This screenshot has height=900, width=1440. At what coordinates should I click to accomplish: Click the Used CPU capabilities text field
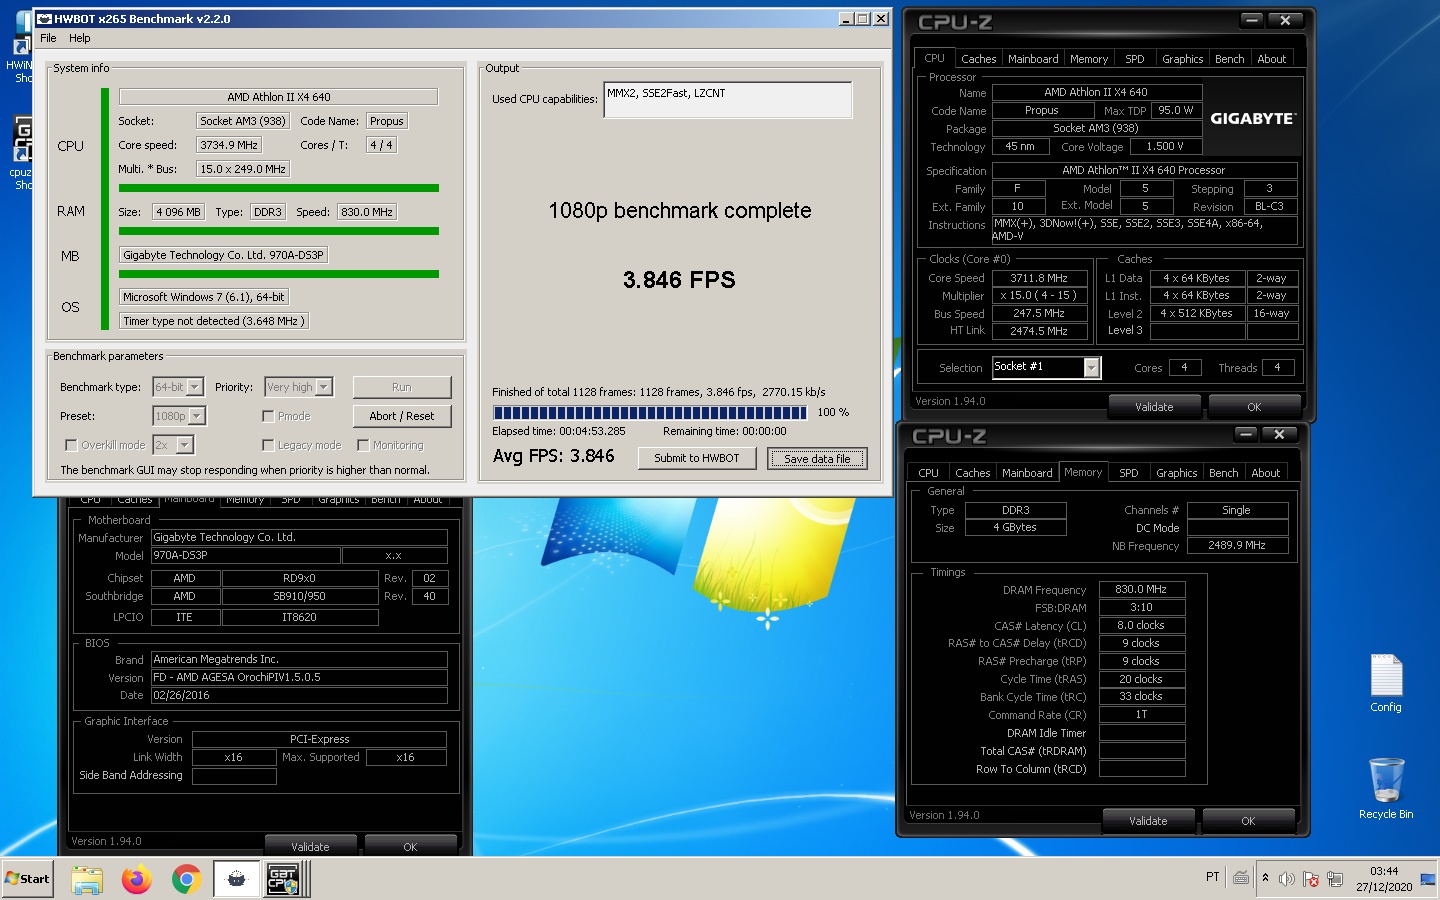coord(728,100)
